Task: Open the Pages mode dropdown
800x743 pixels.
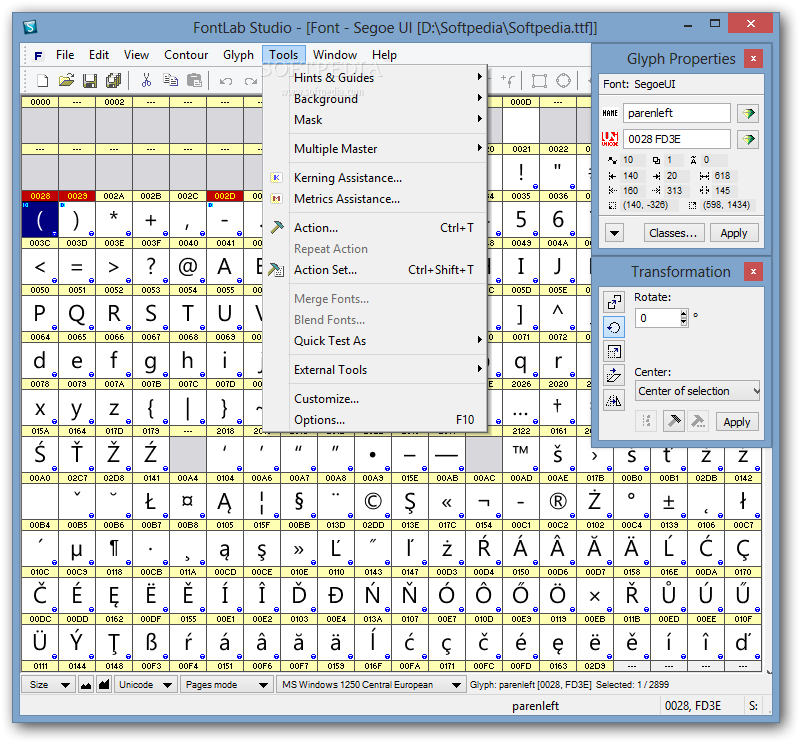Action: tap(227, 685)
